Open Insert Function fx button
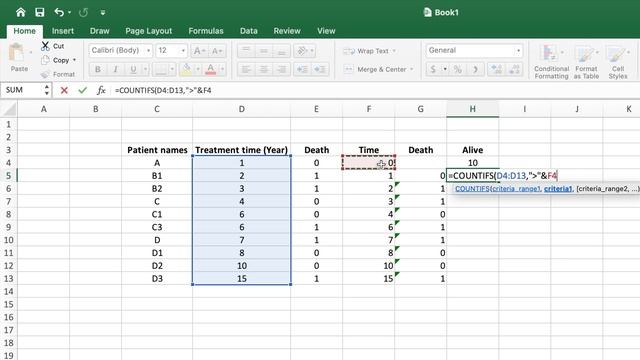Image resolution: width=640 pixels, height=360 pixels. click(x=101, y=90)
